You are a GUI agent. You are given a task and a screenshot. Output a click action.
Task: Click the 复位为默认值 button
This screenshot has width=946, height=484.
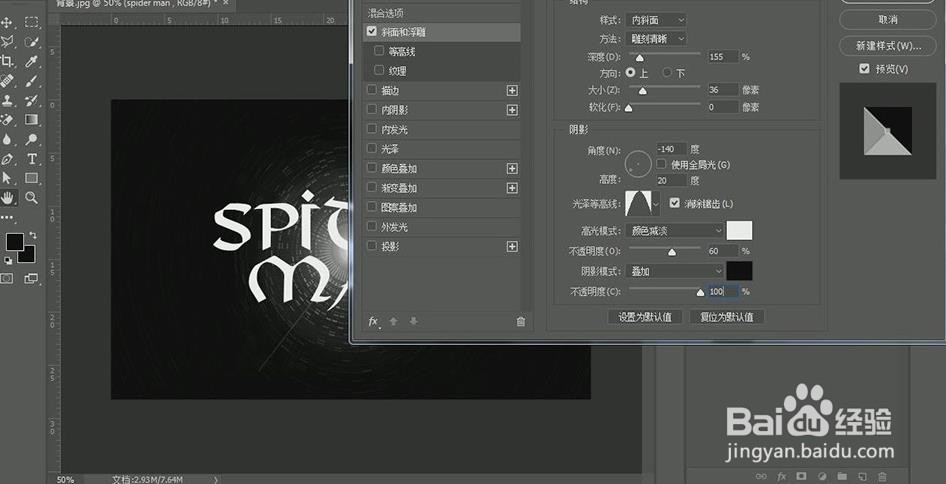click(x=727, y=317)
